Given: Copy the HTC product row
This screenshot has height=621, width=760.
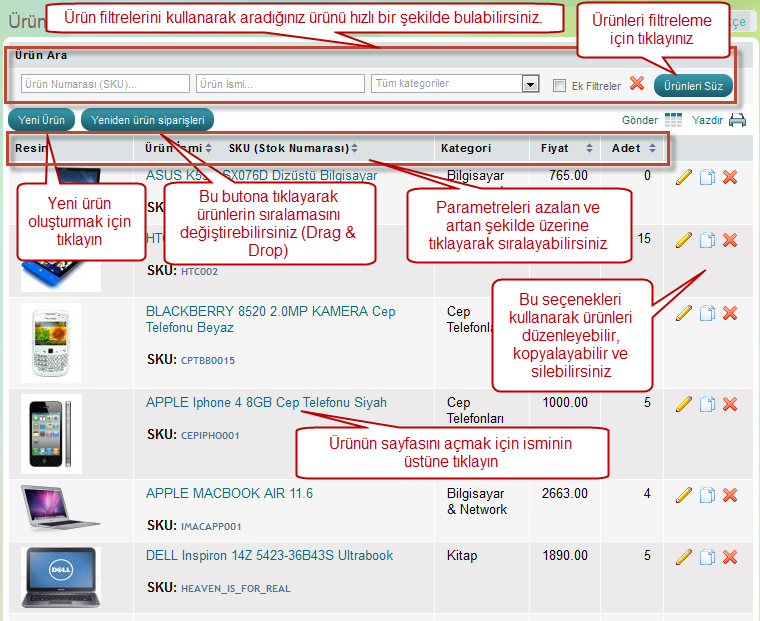Looking at the screenshot, I should pos(707,240).
